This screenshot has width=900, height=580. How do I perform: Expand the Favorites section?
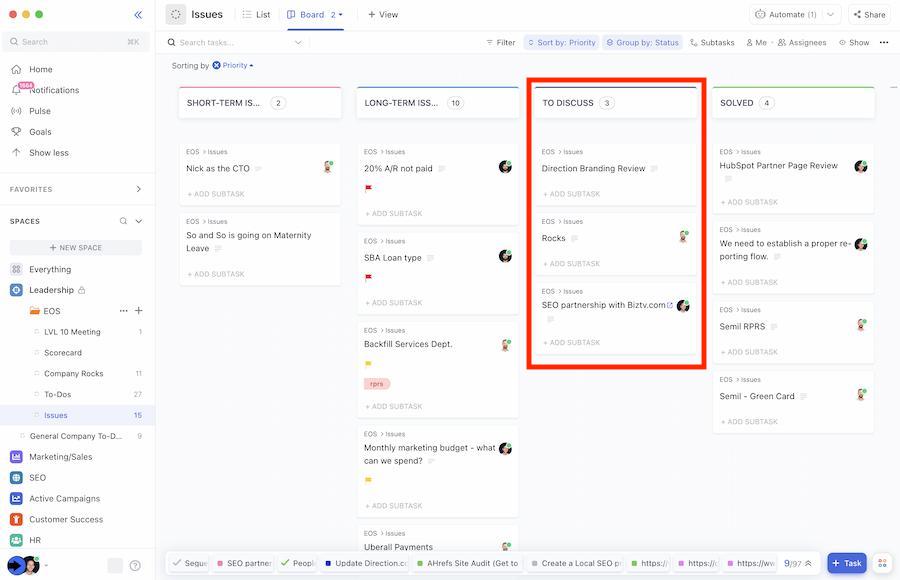coord(138,189)
